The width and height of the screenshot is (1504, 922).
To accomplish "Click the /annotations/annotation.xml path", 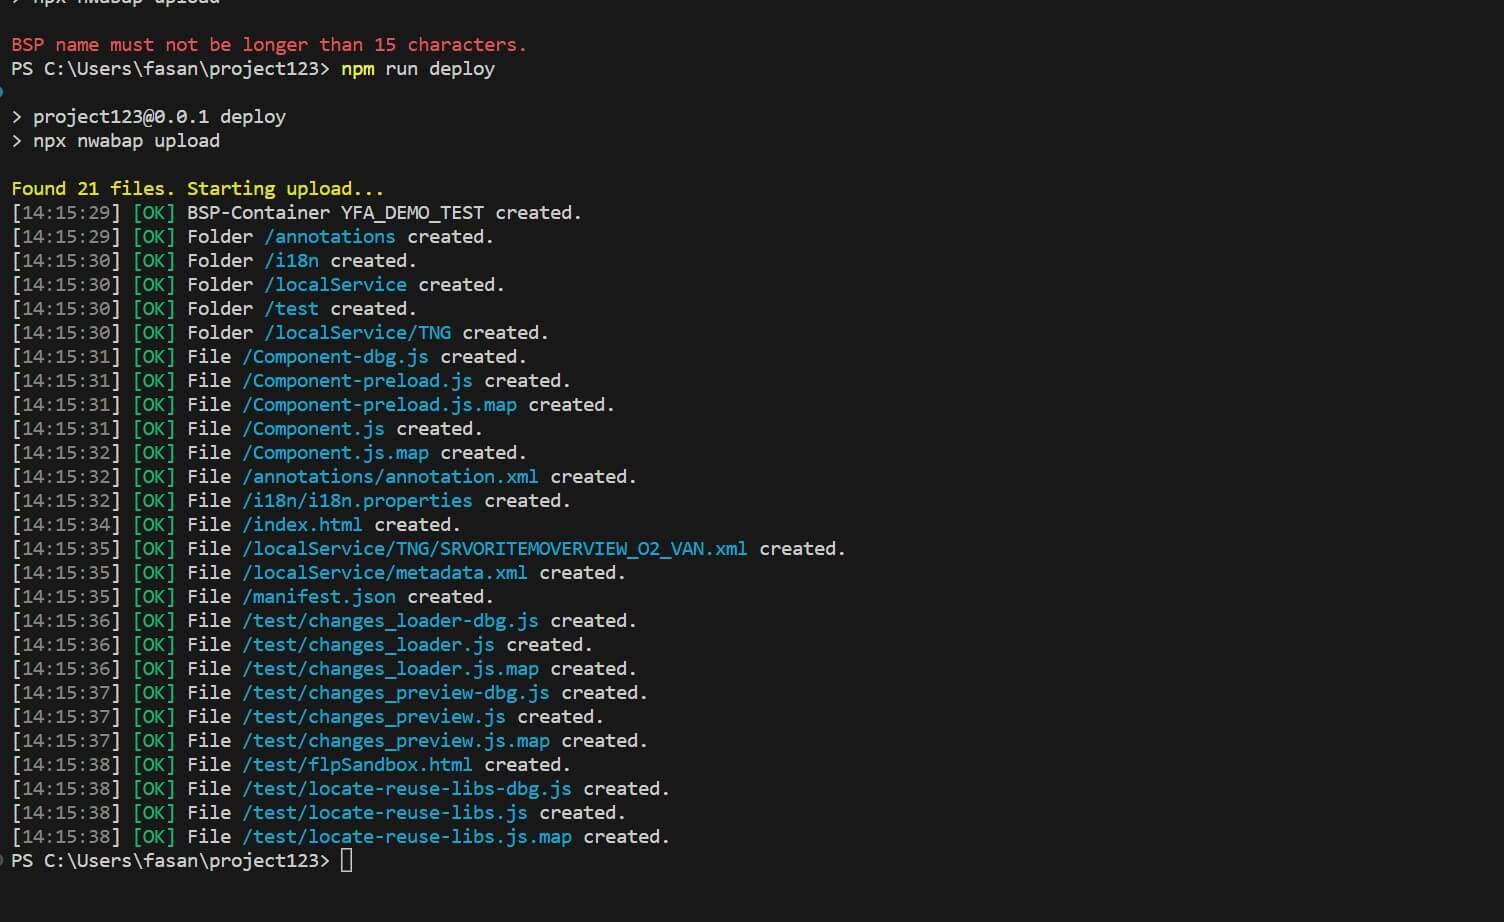I will click(x=390, y=477).
